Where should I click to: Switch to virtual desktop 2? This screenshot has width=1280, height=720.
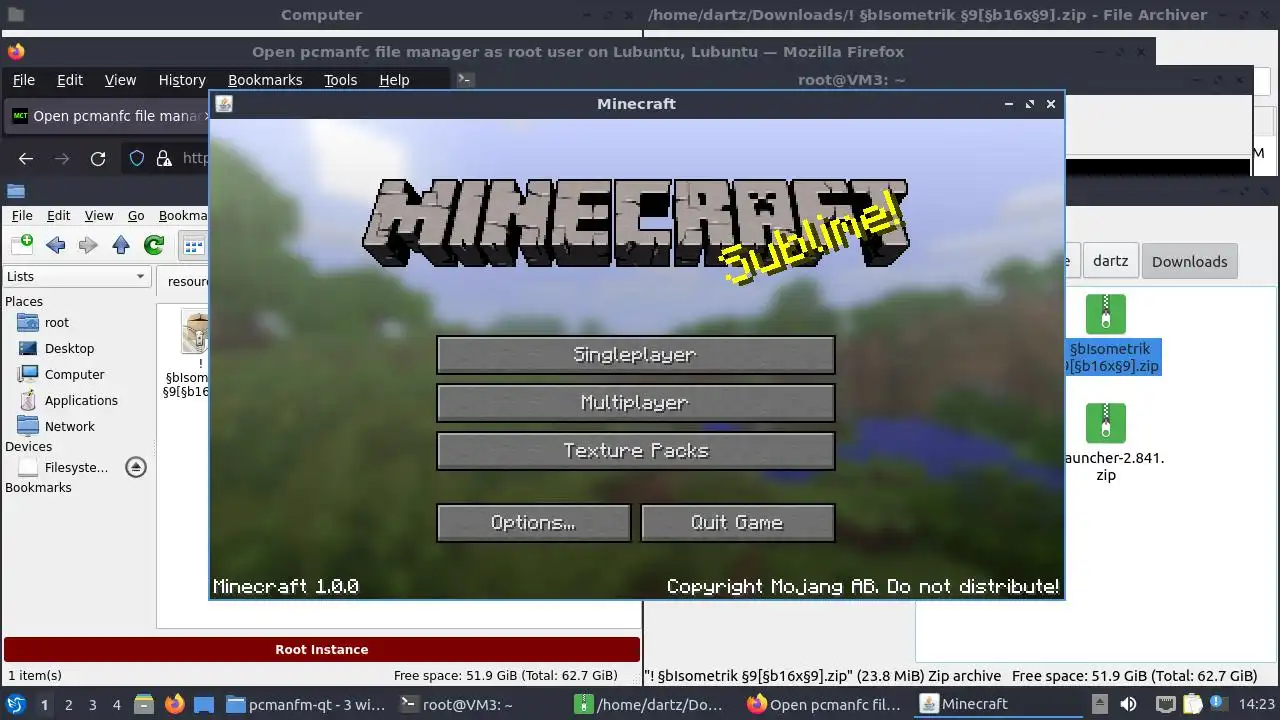pos(68,705)
